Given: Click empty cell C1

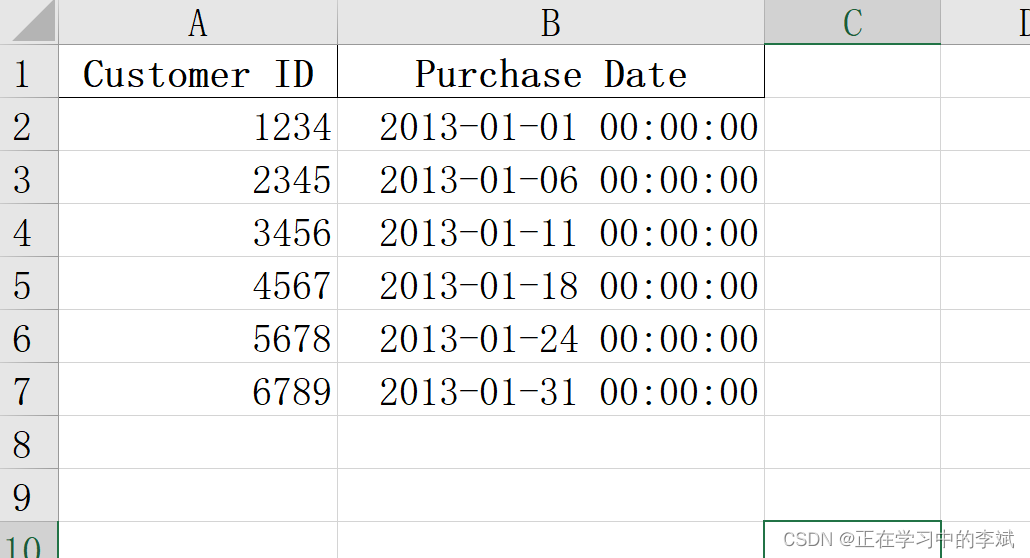Looking at the screenshot, I should click(852, 71).
